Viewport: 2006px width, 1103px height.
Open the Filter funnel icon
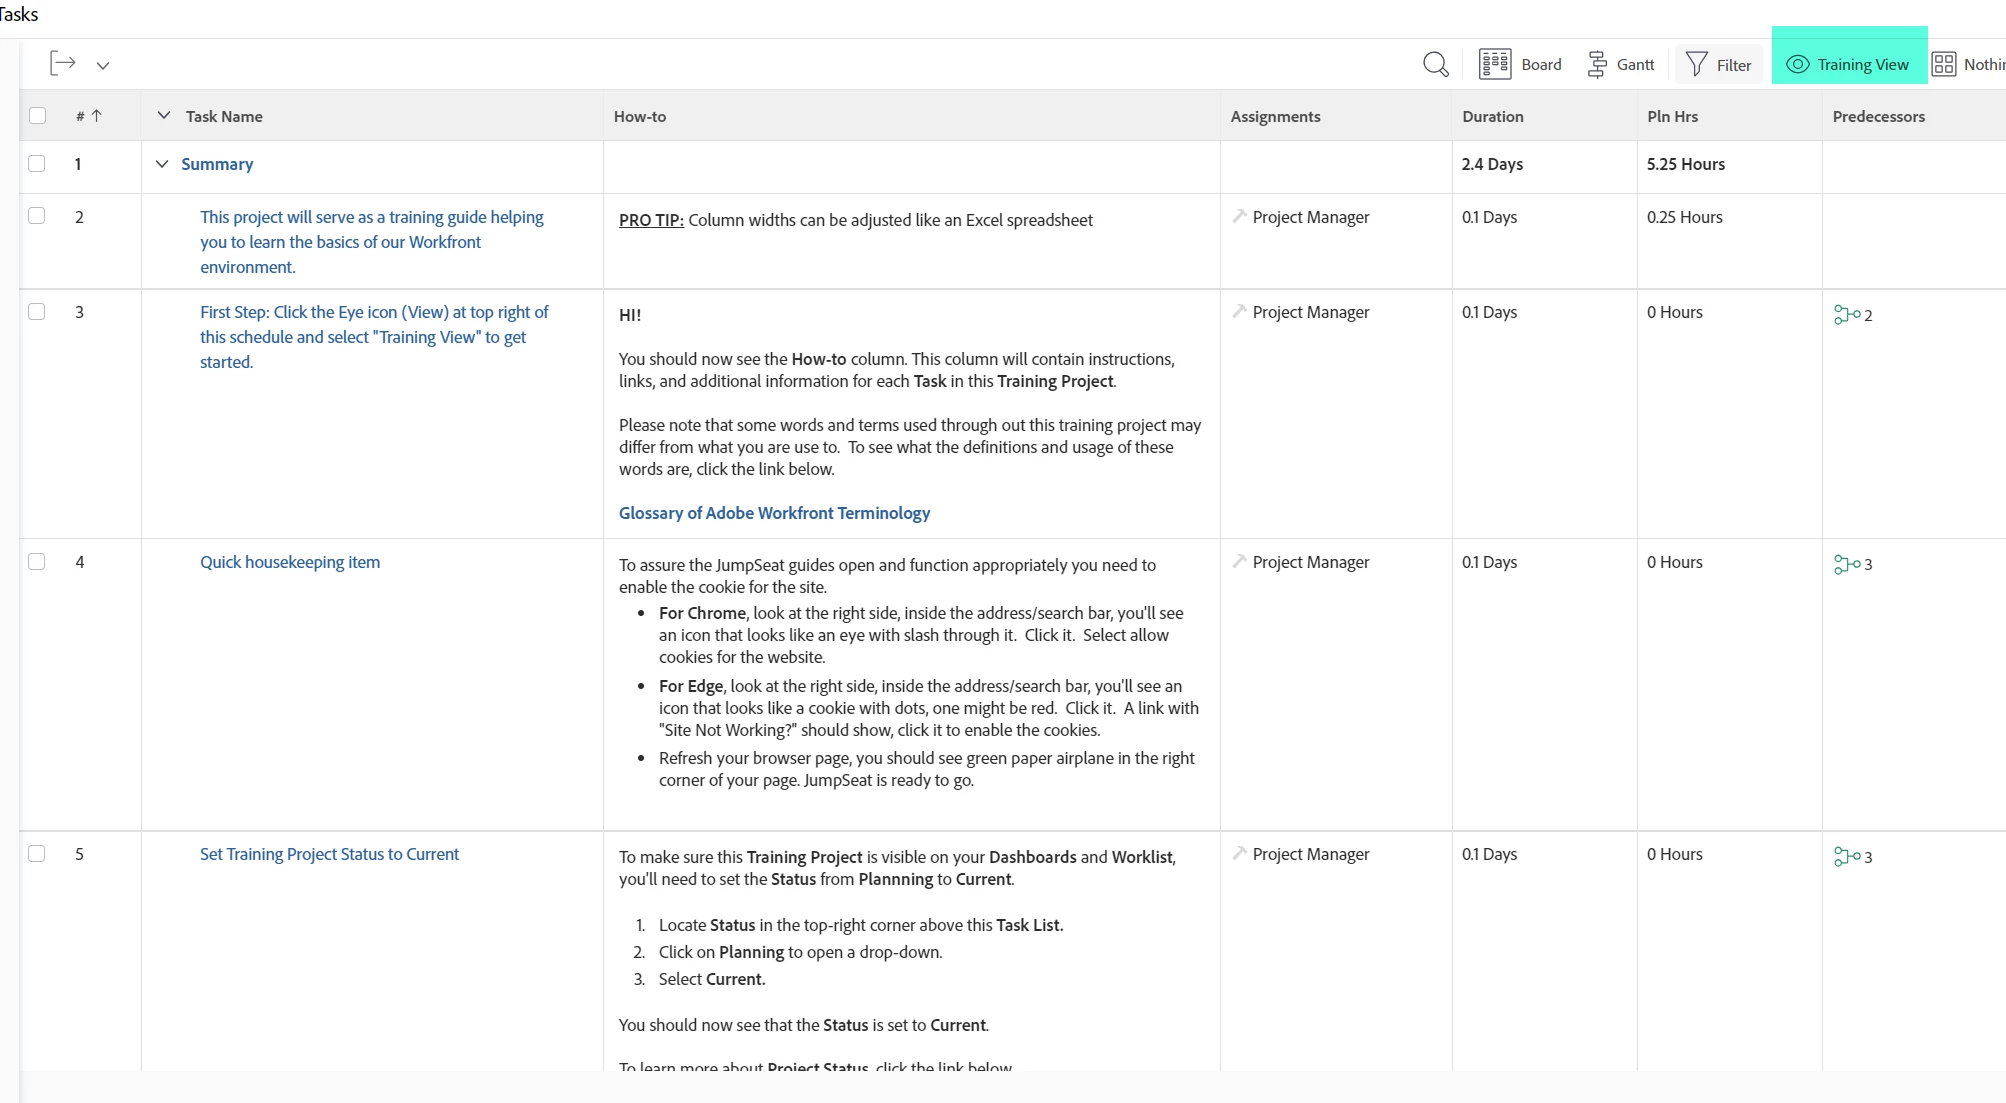tap(1696, 64)
